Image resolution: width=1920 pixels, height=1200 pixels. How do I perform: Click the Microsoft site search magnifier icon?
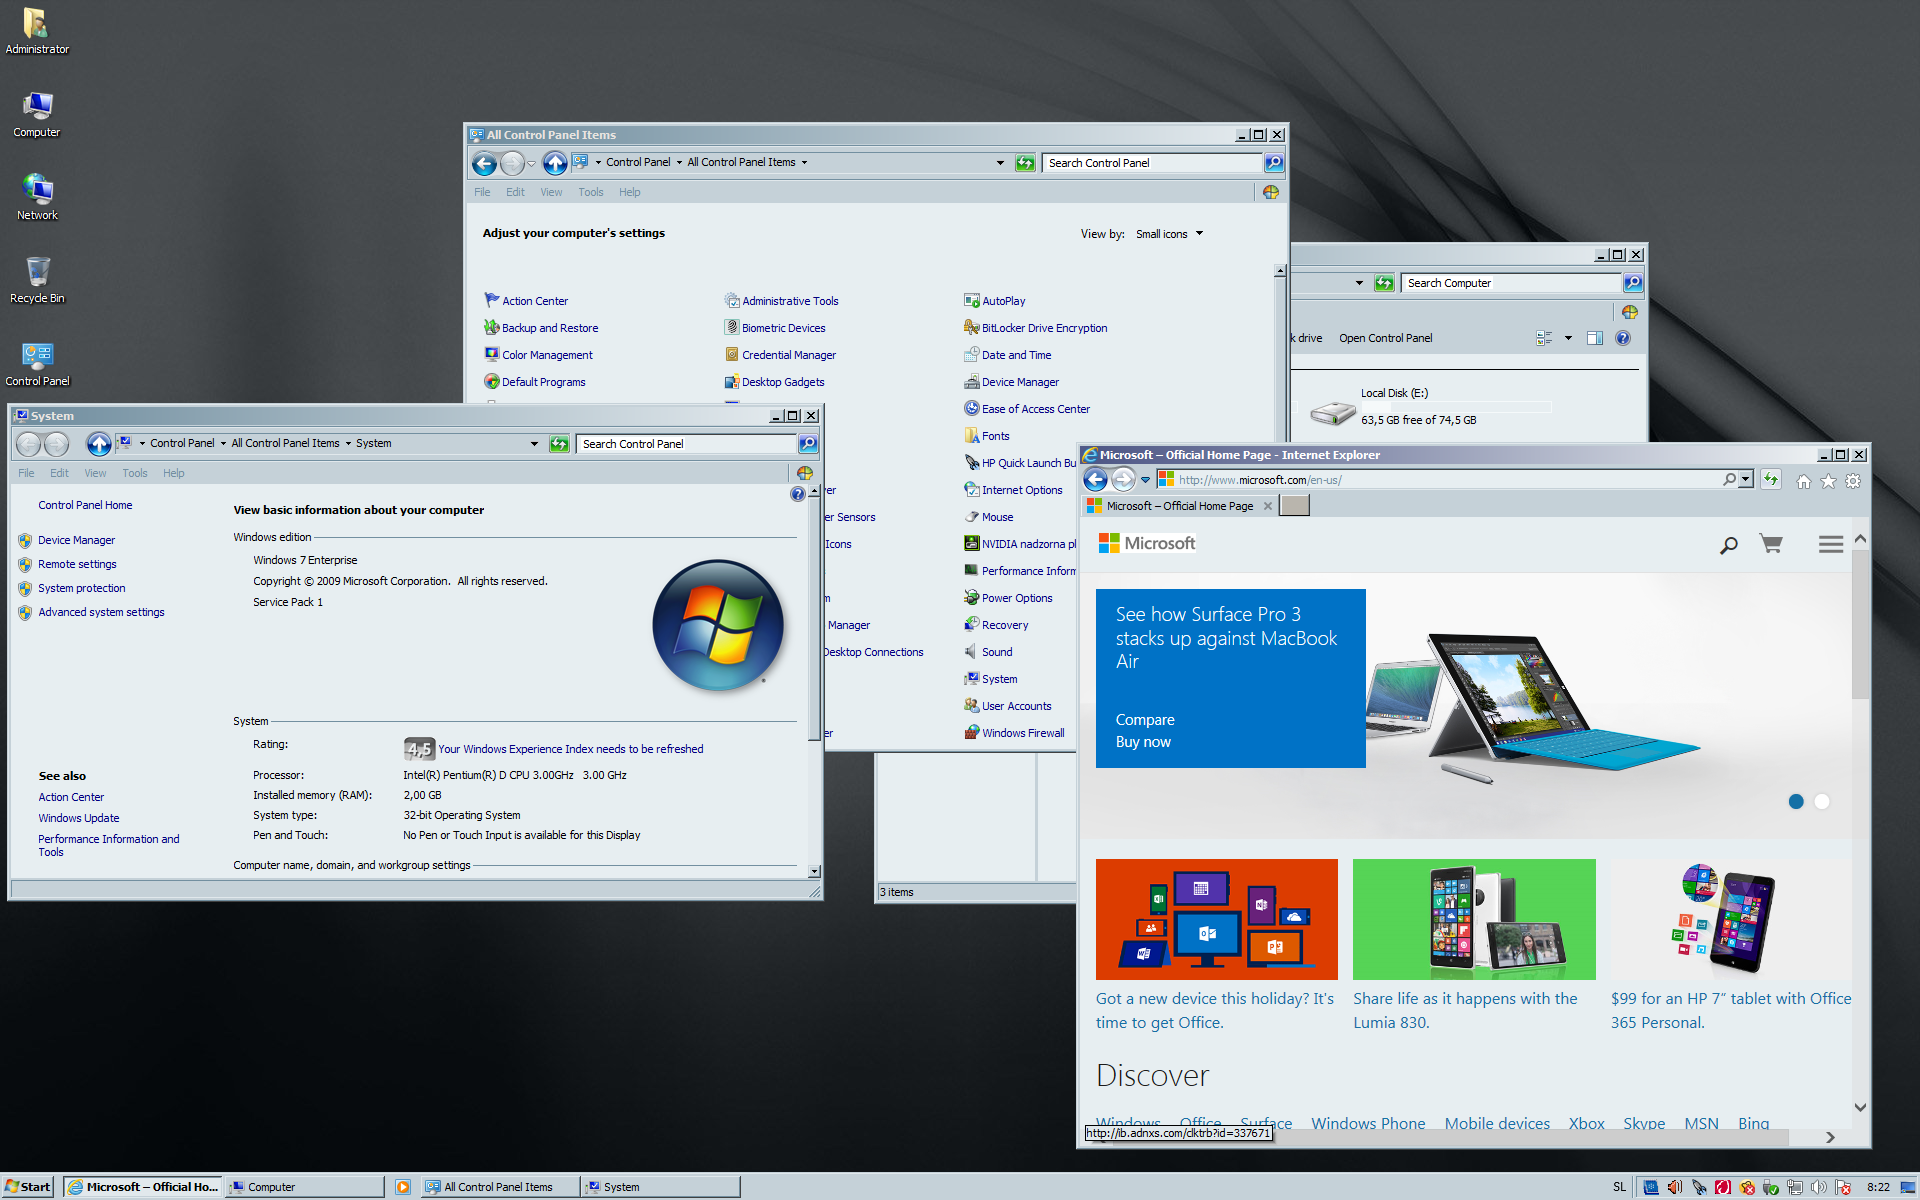pos(1728,545)
